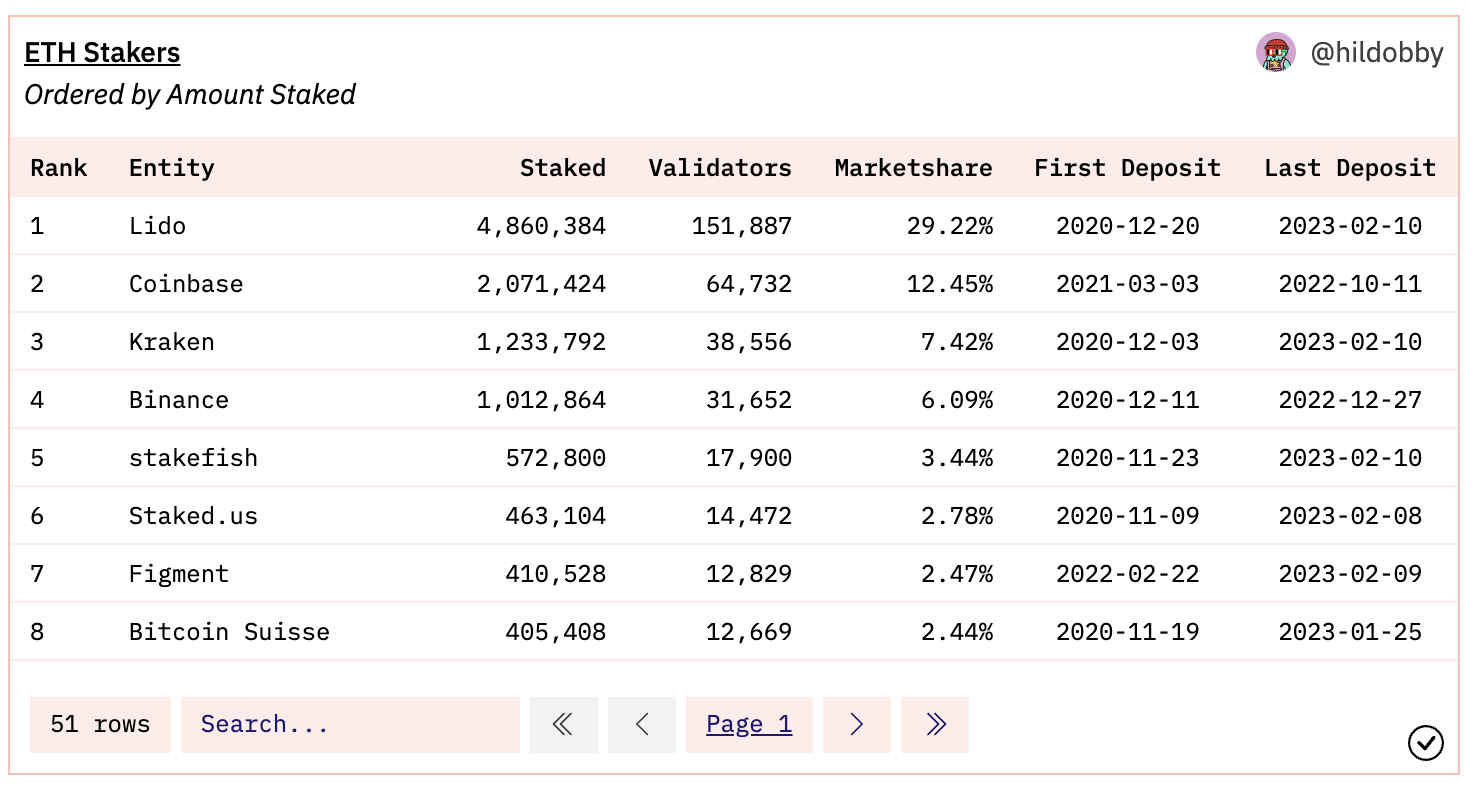Select the Lido entity row
Viewport: 1468px width, 792px height.
pyautogui.click(x=734, y=226)
